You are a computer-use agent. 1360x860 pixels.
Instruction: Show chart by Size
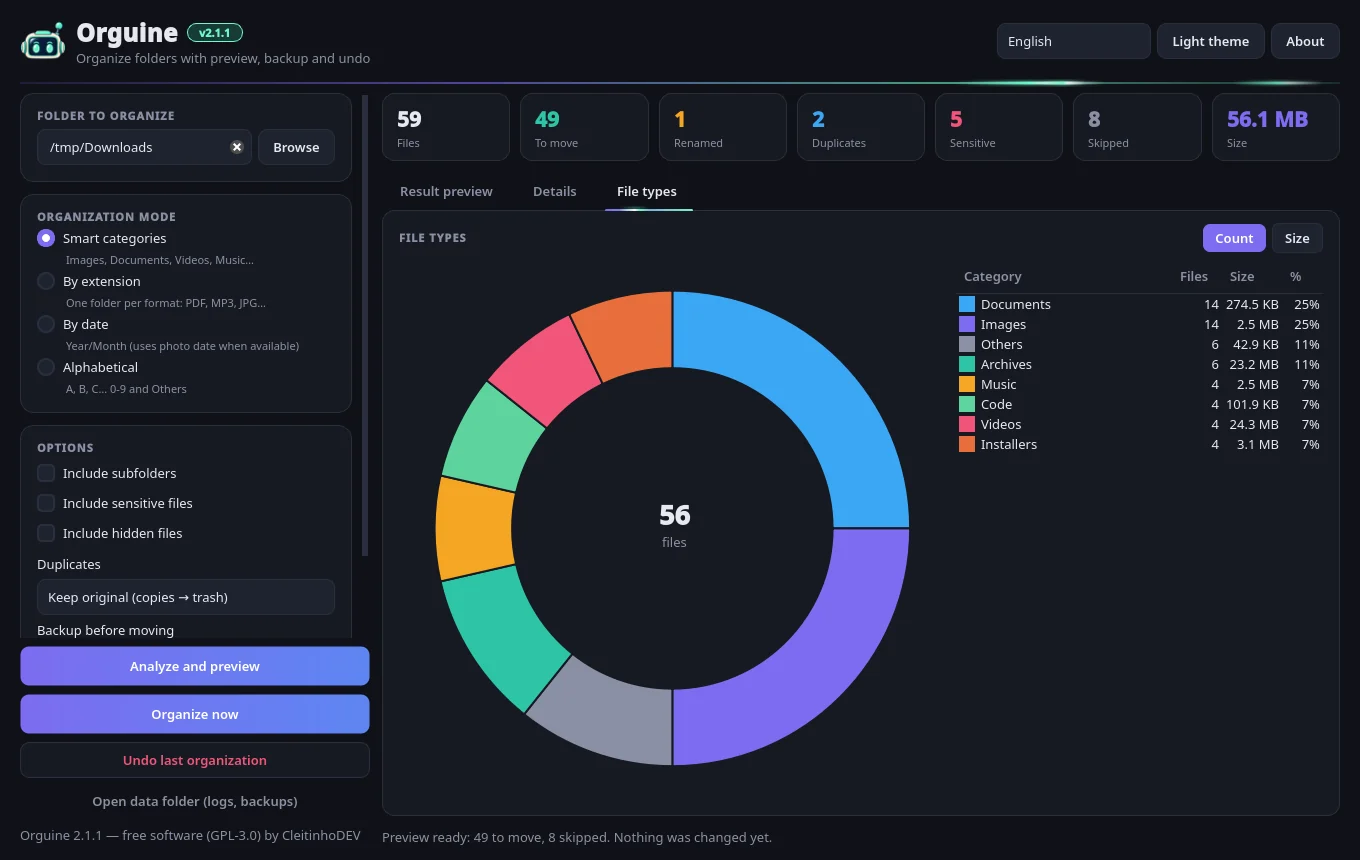tap(1297, 238)
